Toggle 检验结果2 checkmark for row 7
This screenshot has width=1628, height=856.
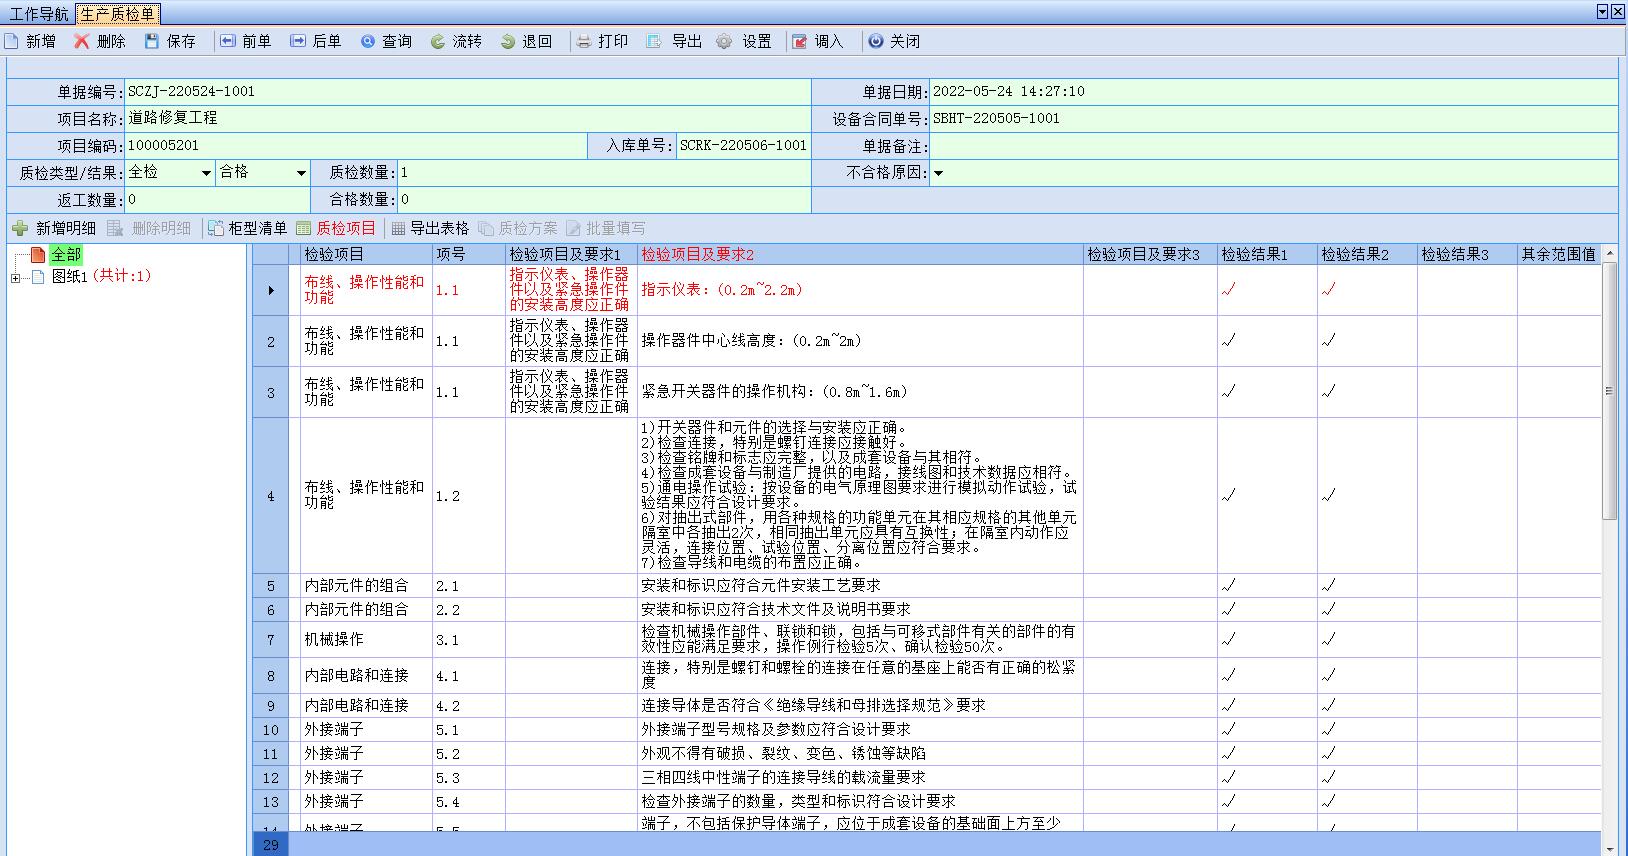tap(1328, 639)
